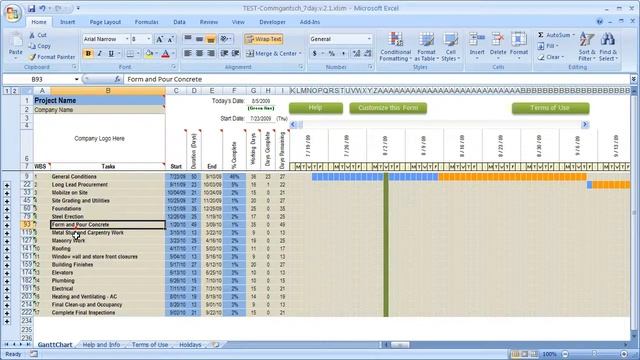The height and width of the screenshot is (360, 640).
Task: Click the formula bar input field
Action: pyautogui.click(x=376, y=79)
